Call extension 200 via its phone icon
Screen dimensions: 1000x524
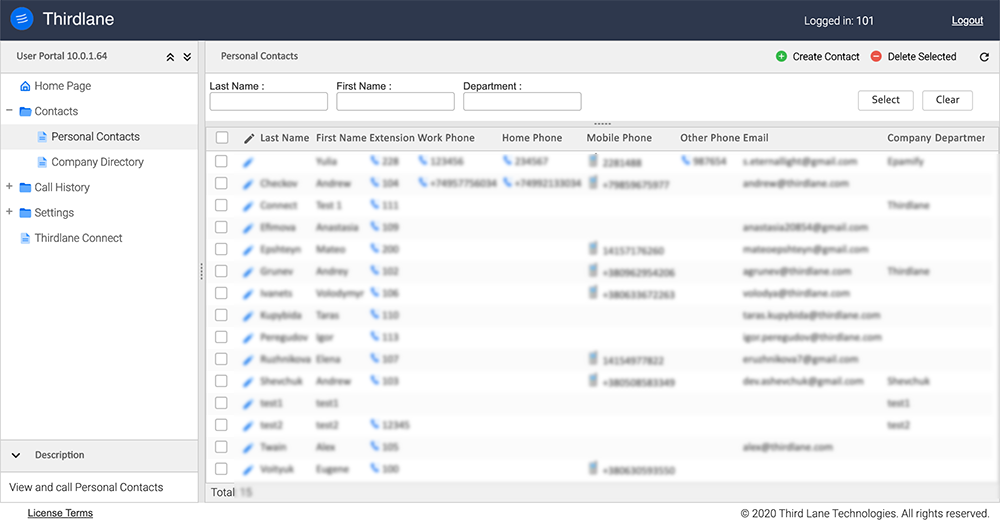point(374,249)
